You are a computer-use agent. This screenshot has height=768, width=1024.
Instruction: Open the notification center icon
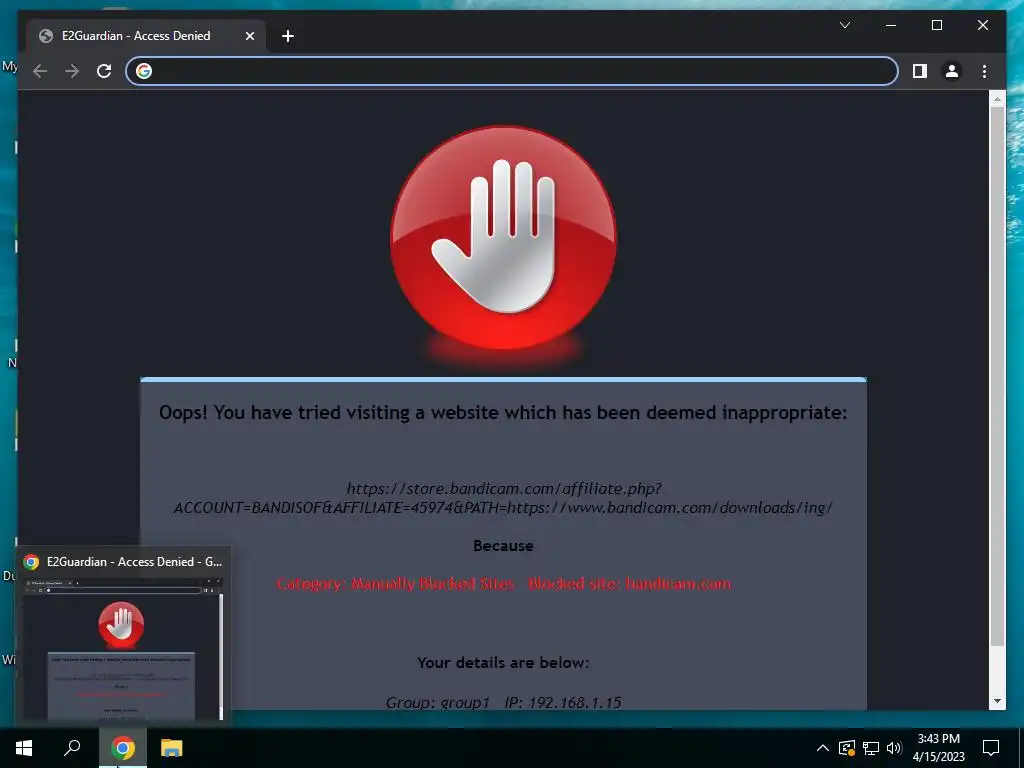991,748
